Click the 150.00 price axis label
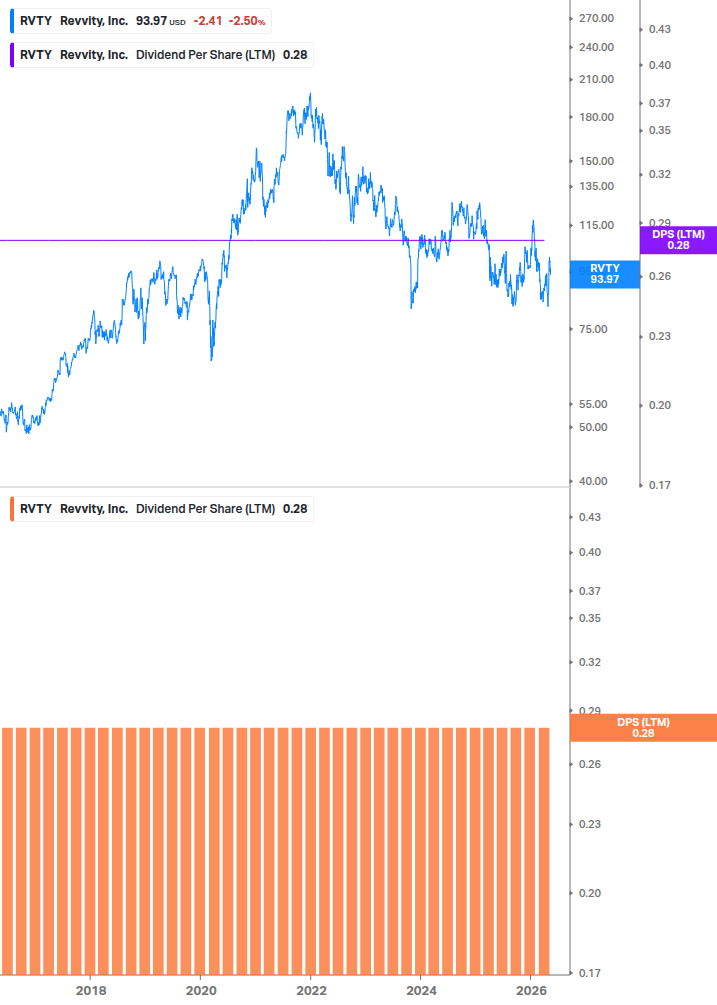 (x=597, y=162)
